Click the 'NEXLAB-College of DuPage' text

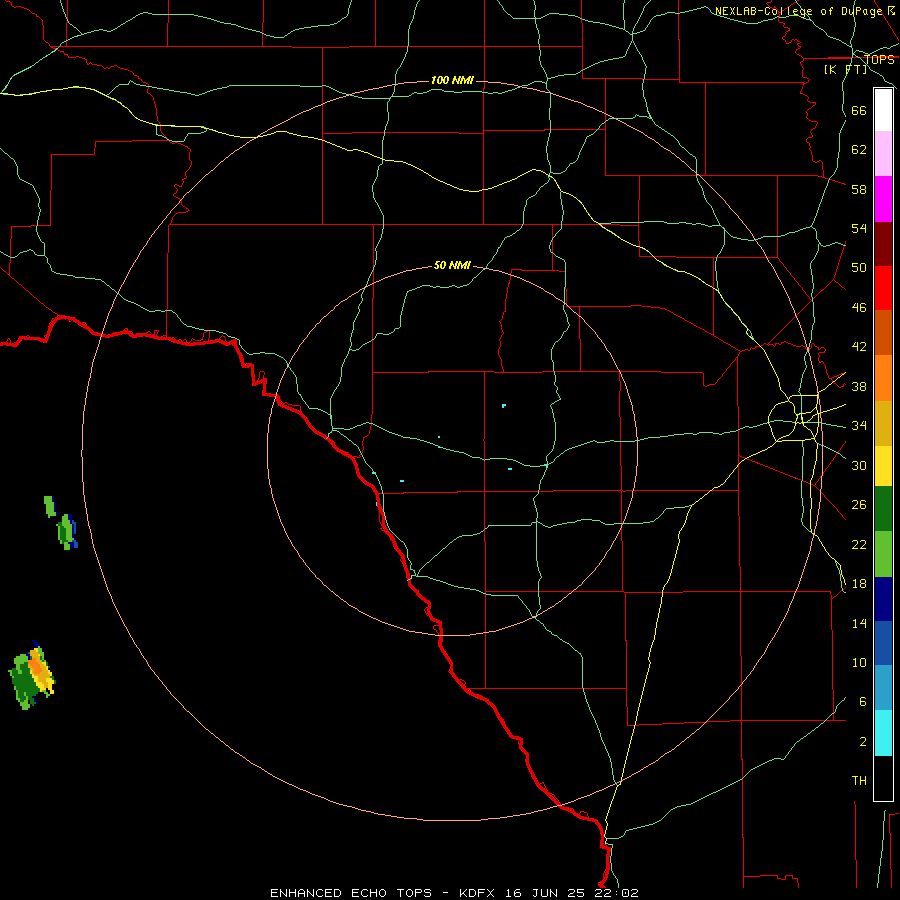point(800,11)
